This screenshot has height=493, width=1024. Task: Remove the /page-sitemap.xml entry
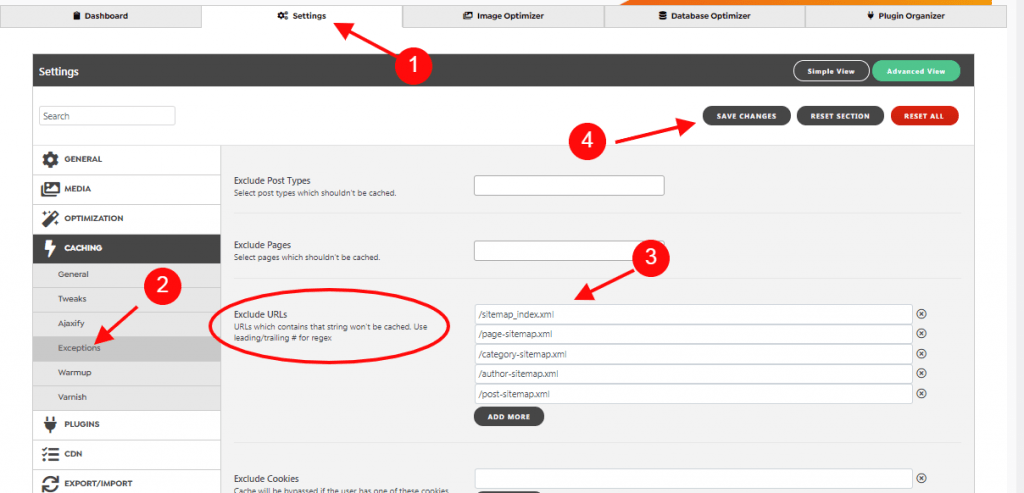point(921,333)
